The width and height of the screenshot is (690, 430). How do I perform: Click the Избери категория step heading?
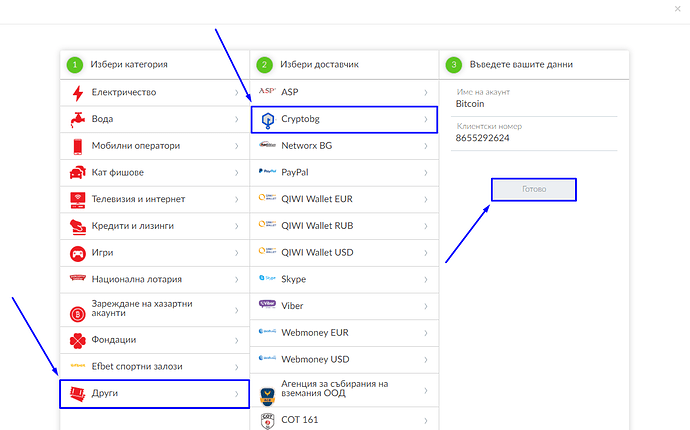click(129, 64)
